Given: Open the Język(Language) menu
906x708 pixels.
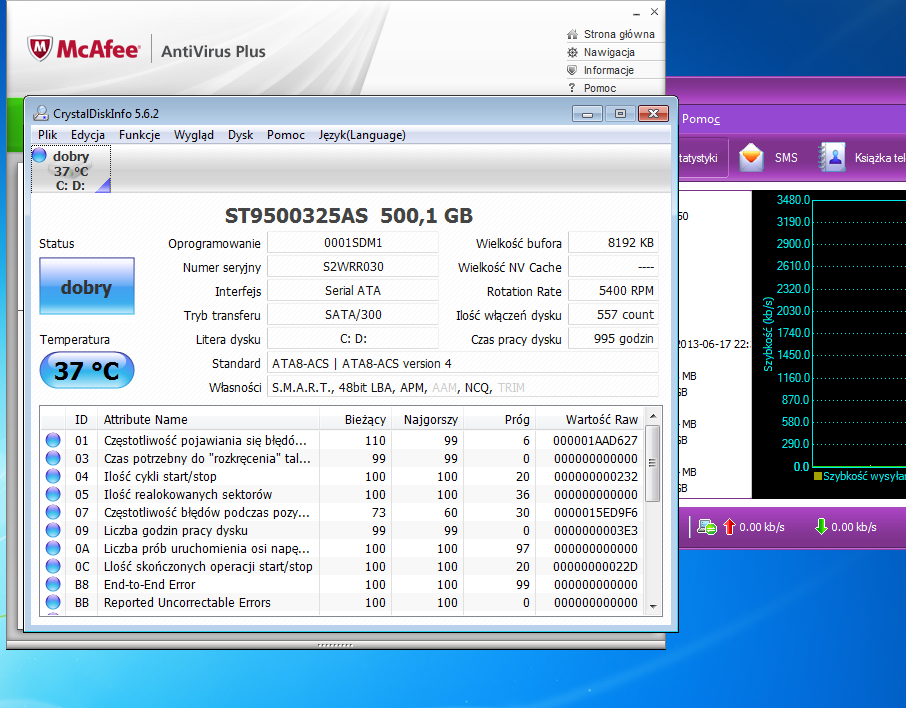Looking at the screenshot, I should [362, 135].
